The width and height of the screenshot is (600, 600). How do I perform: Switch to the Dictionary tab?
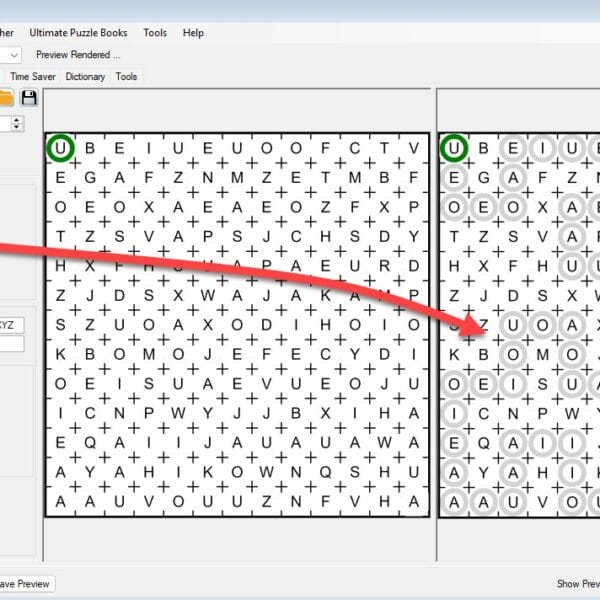pyautogui.click(x=87, y=76)
